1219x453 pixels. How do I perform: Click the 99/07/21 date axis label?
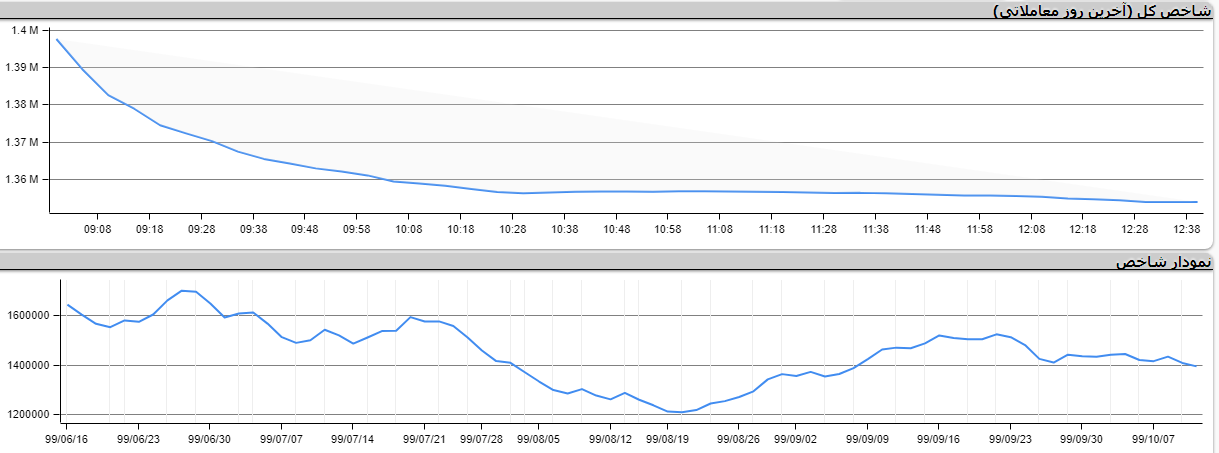426,438
